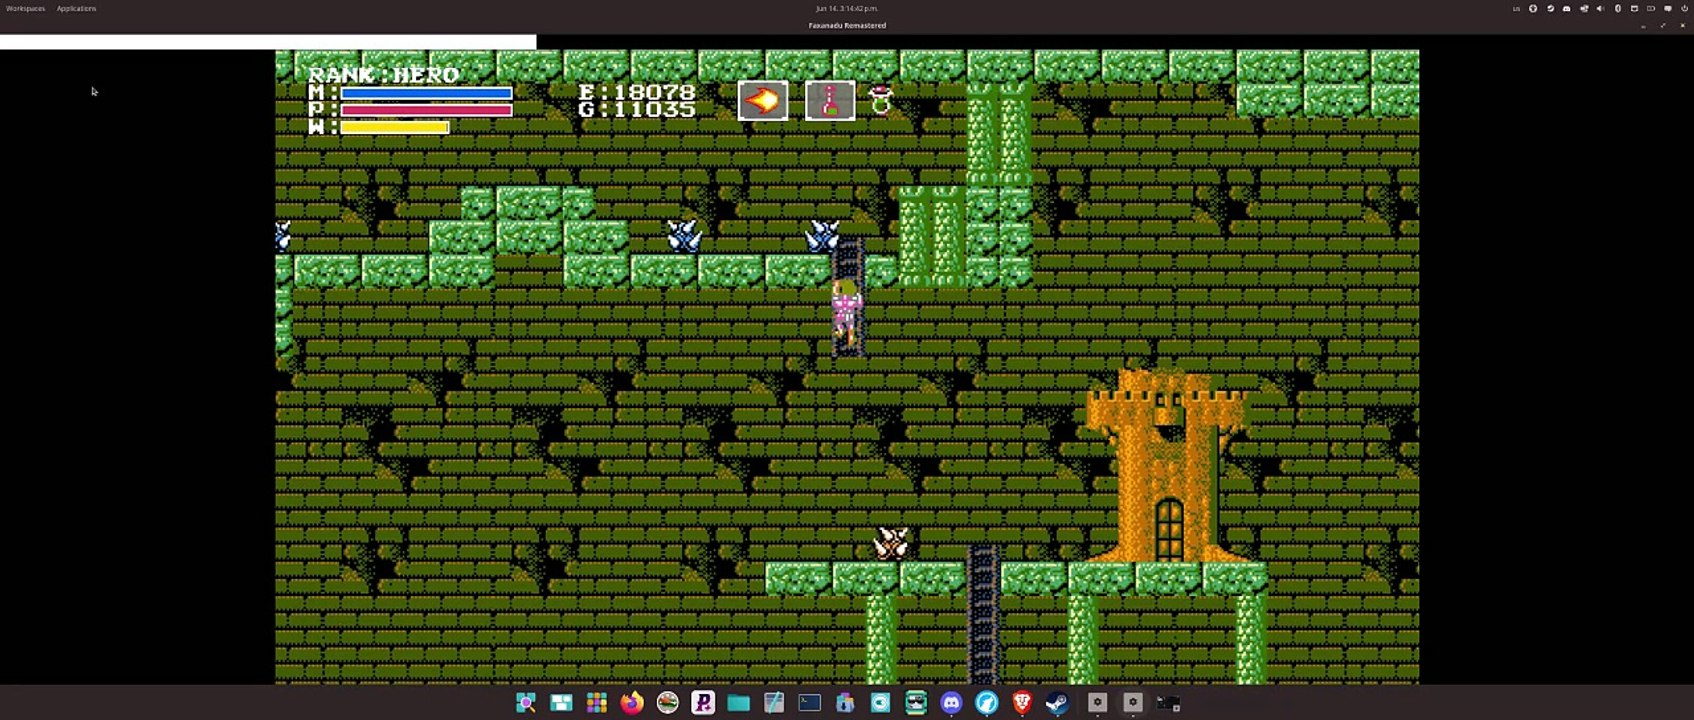Launch Discord from the dock
This screenshot has width=1694, height=720.
pos(951,703)
